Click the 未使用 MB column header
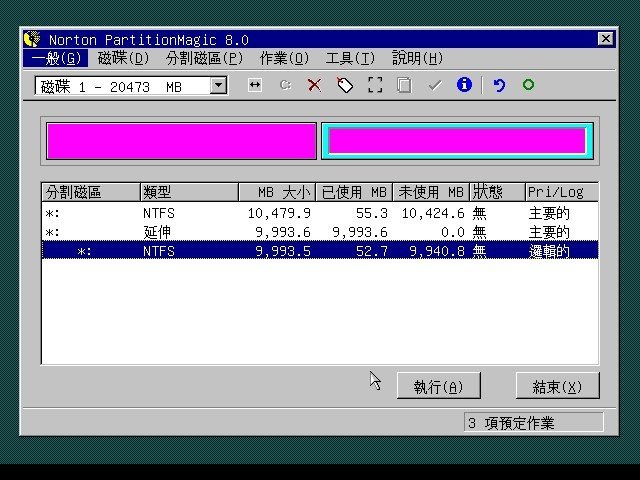Viewport: 640px width, 480px height. coord(431,192)
